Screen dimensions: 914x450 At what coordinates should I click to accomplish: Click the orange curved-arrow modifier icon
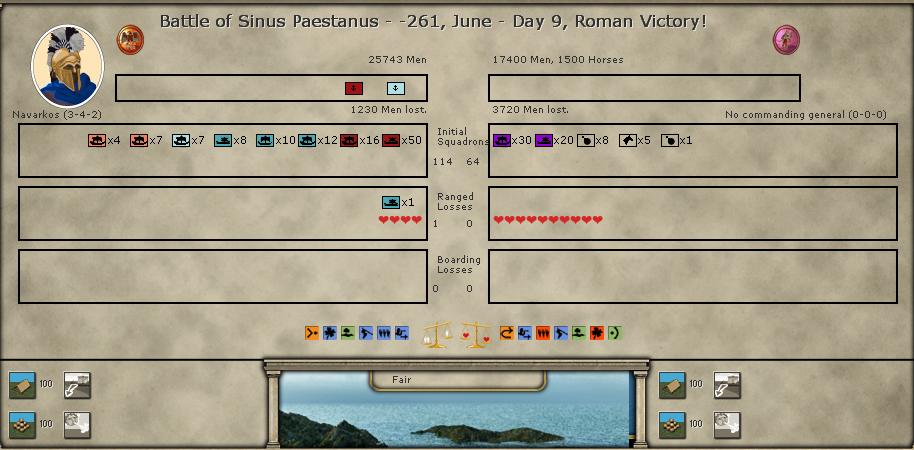[507, 333]
